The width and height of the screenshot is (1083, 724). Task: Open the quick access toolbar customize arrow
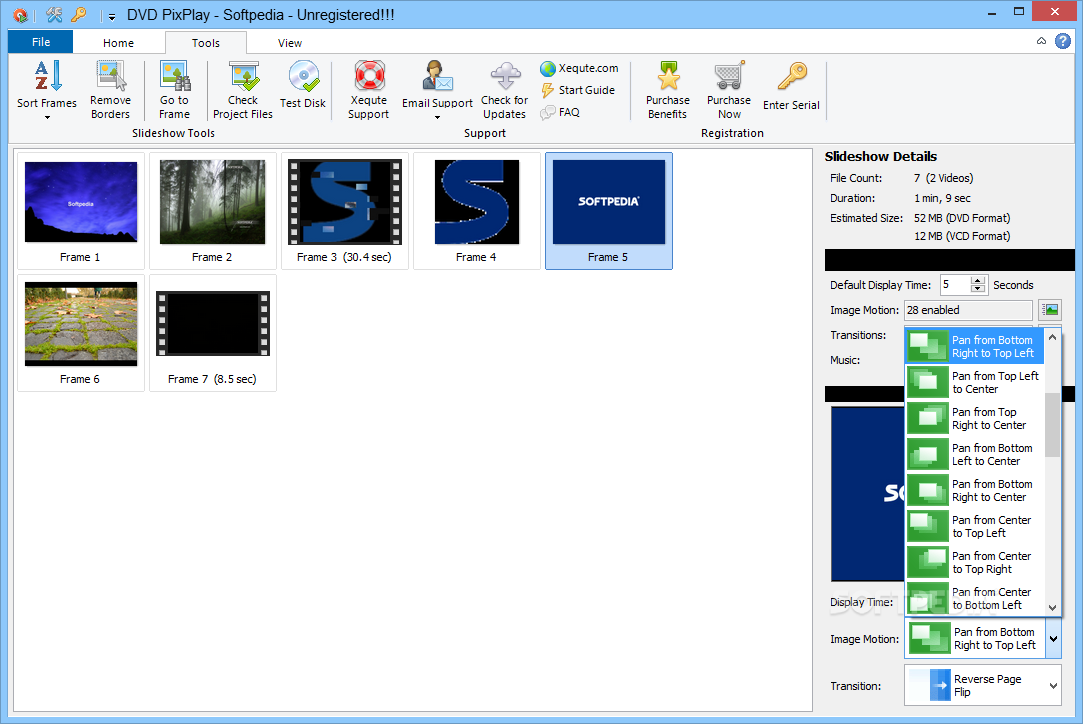tap(111, 16)
